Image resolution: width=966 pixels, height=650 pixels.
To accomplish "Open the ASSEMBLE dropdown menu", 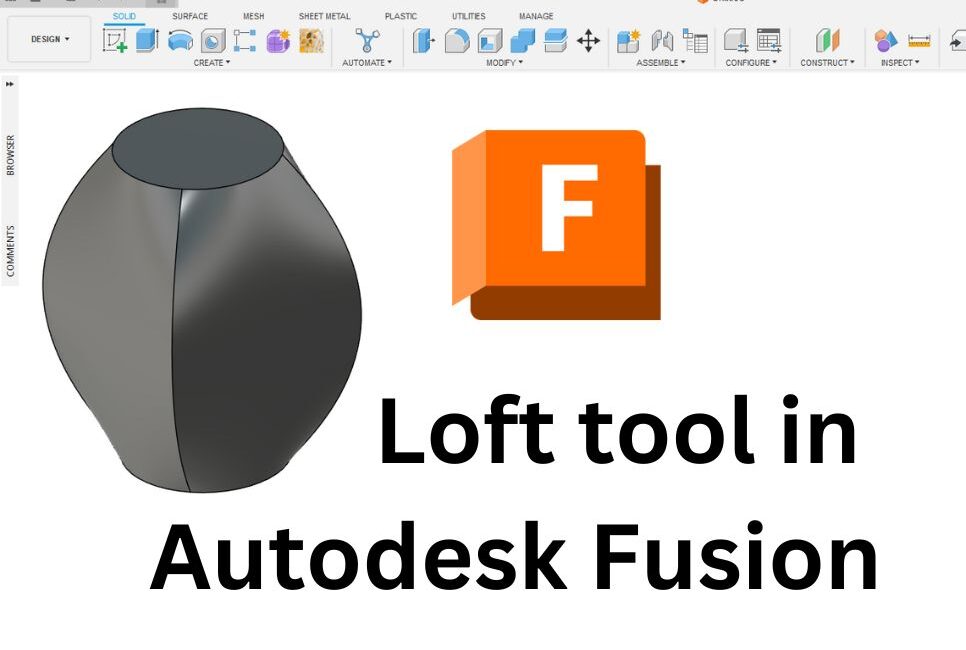I will 660,63.
